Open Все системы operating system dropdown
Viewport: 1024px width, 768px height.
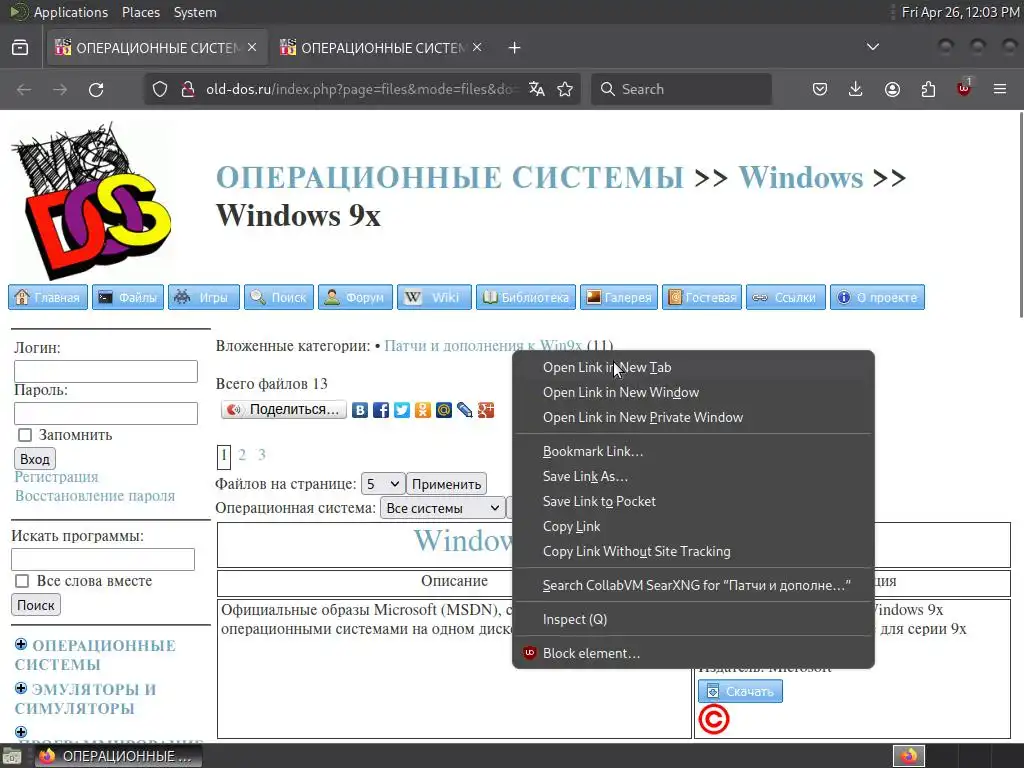442,508
